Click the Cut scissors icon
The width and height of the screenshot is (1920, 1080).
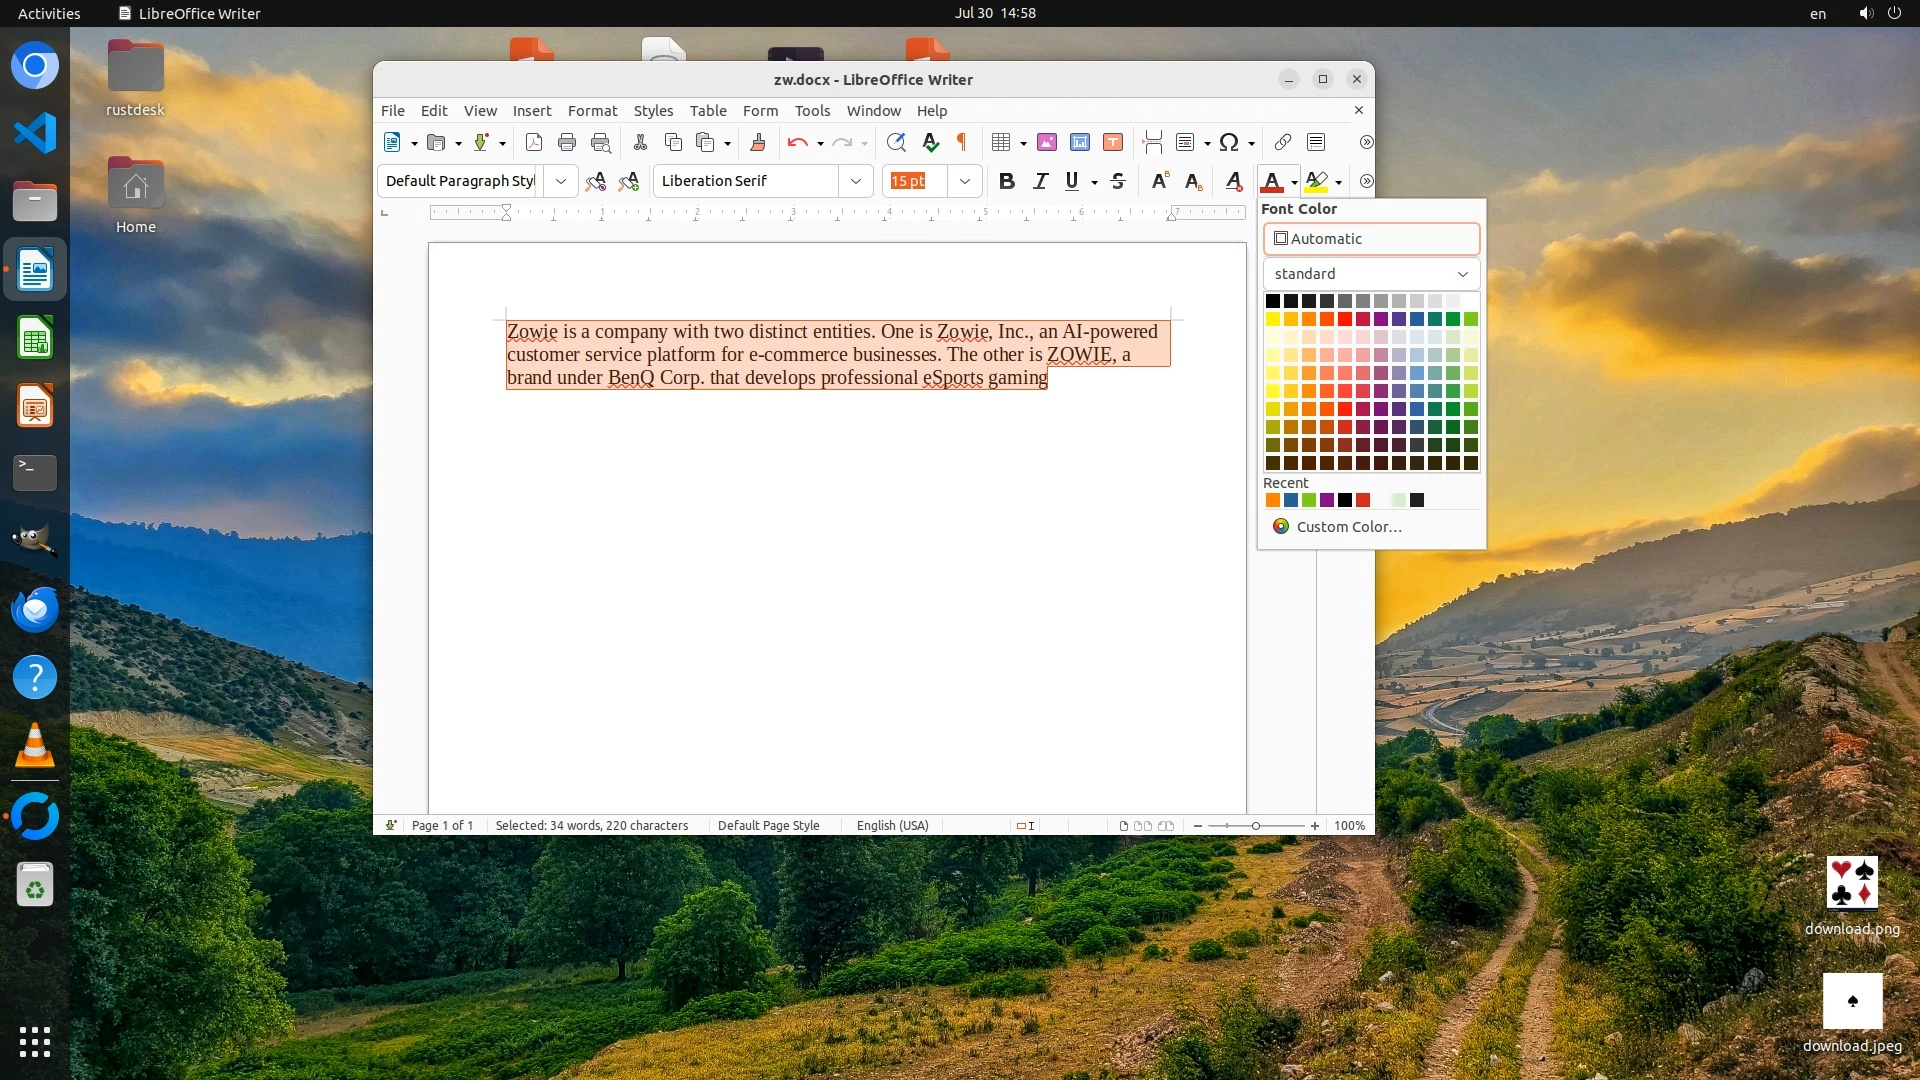(x=640, y=142)
